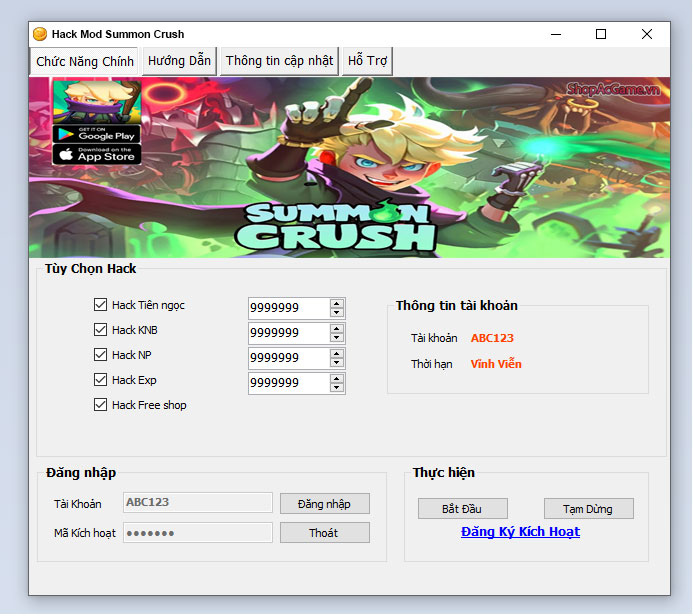The image size is (693, 616).
Task: Maximize the Hack Mod Summon Crush window
Action: coord(601,34)
